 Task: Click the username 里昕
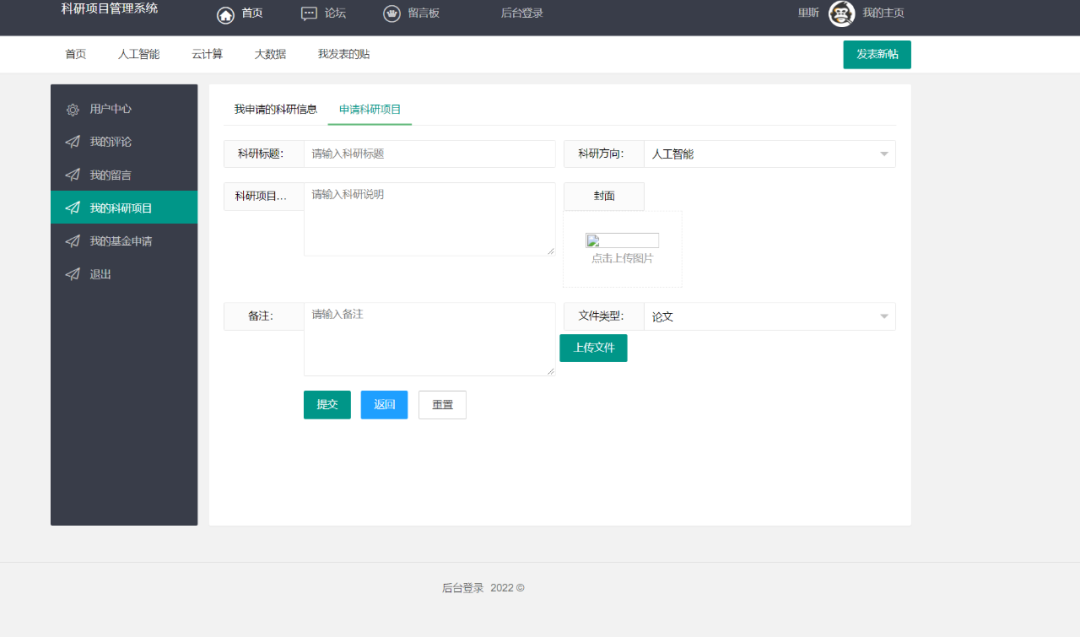[809, 13]
